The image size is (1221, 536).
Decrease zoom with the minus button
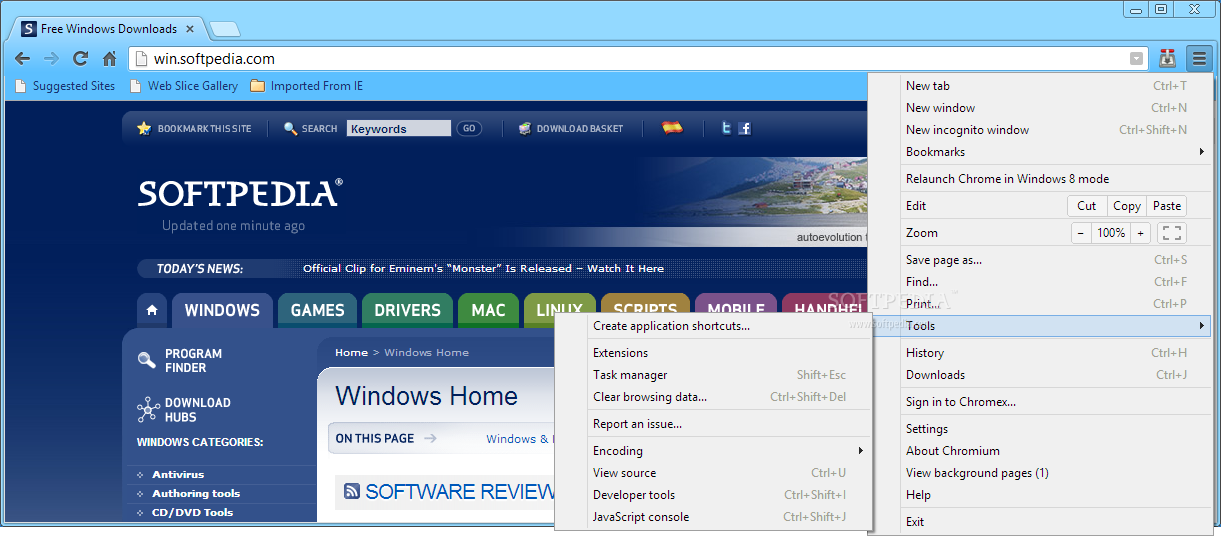1081,233
